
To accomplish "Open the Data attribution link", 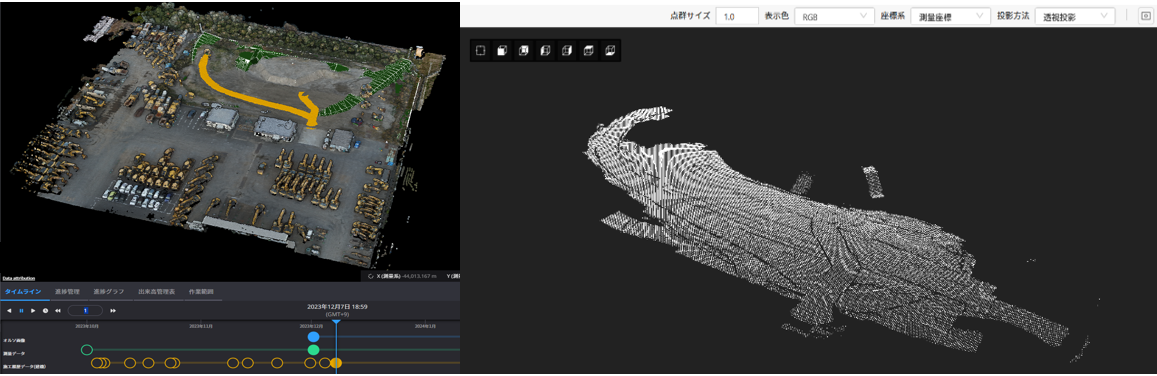I will [18, 279].
